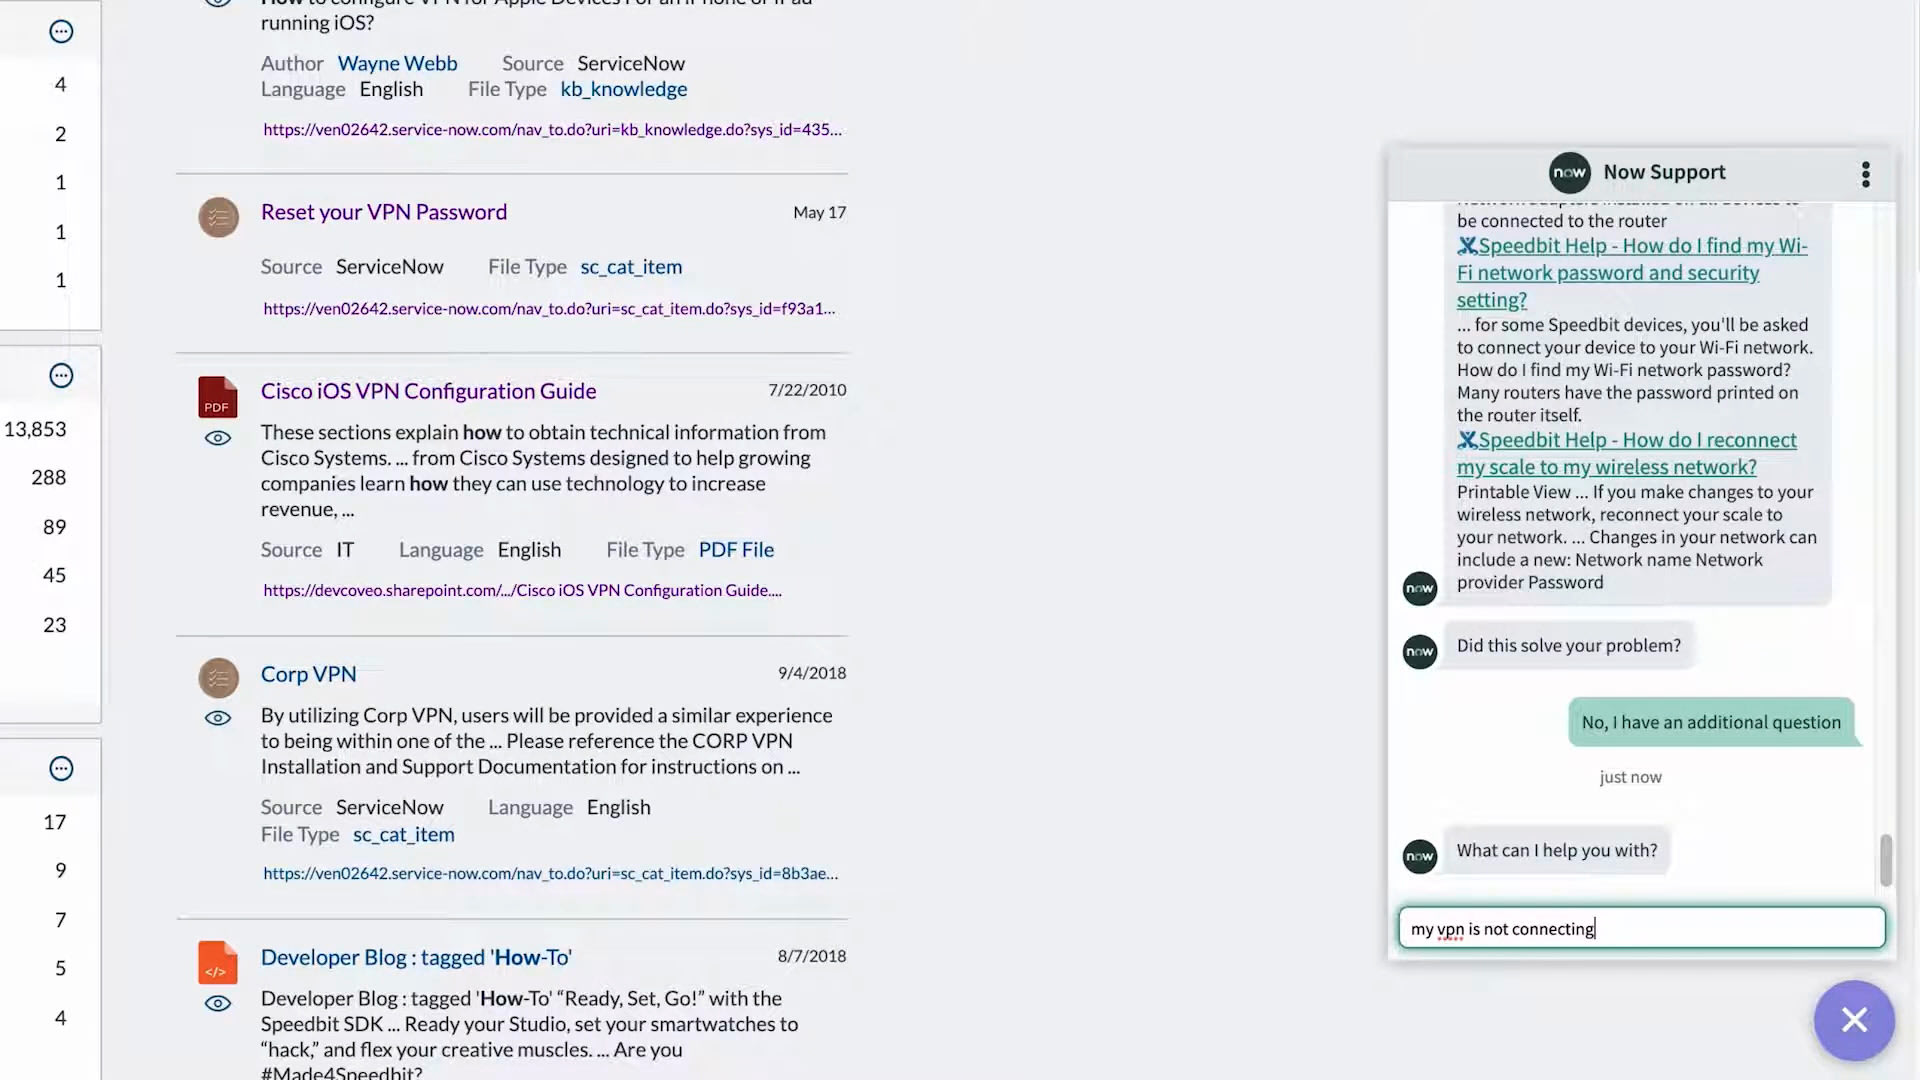Open Cisco iOS VPN Configuration Guide title
Viewport: 1920px width, 1080px height.
point(428,391)
